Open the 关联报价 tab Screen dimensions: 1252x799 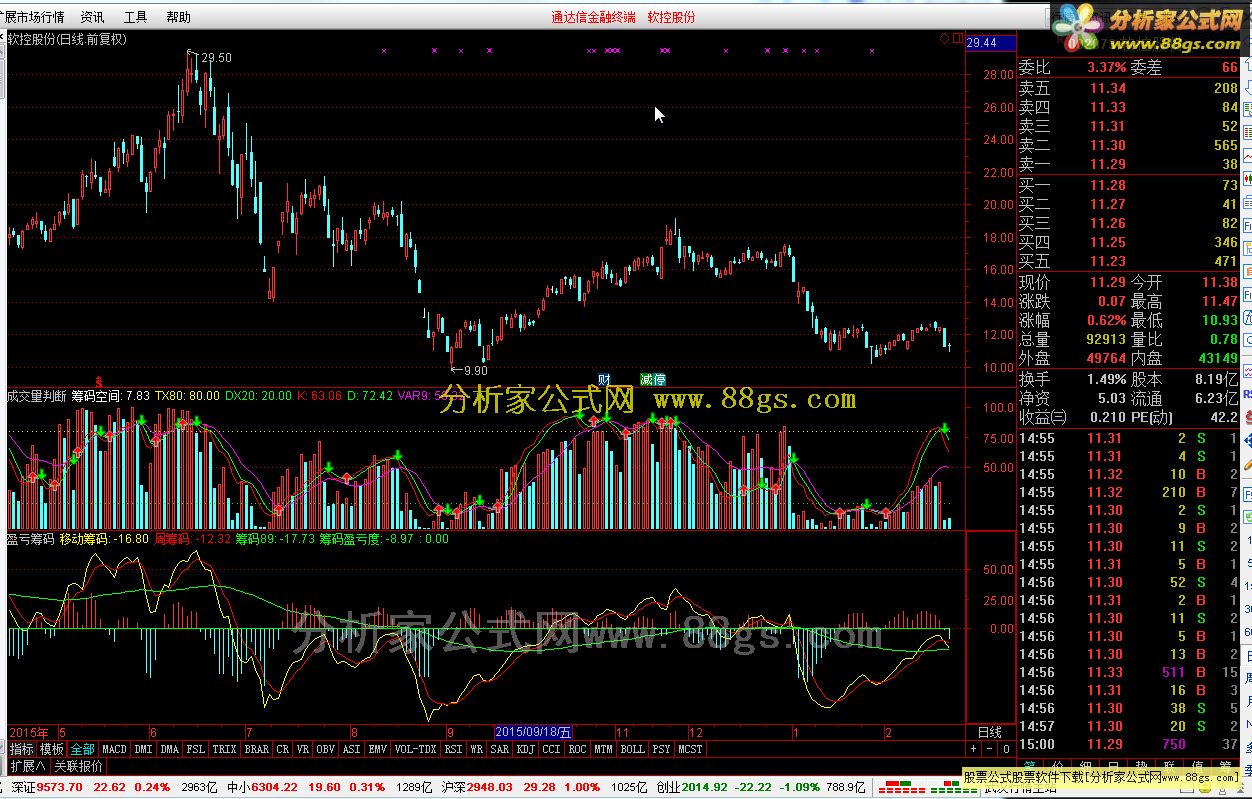(78, 767)
